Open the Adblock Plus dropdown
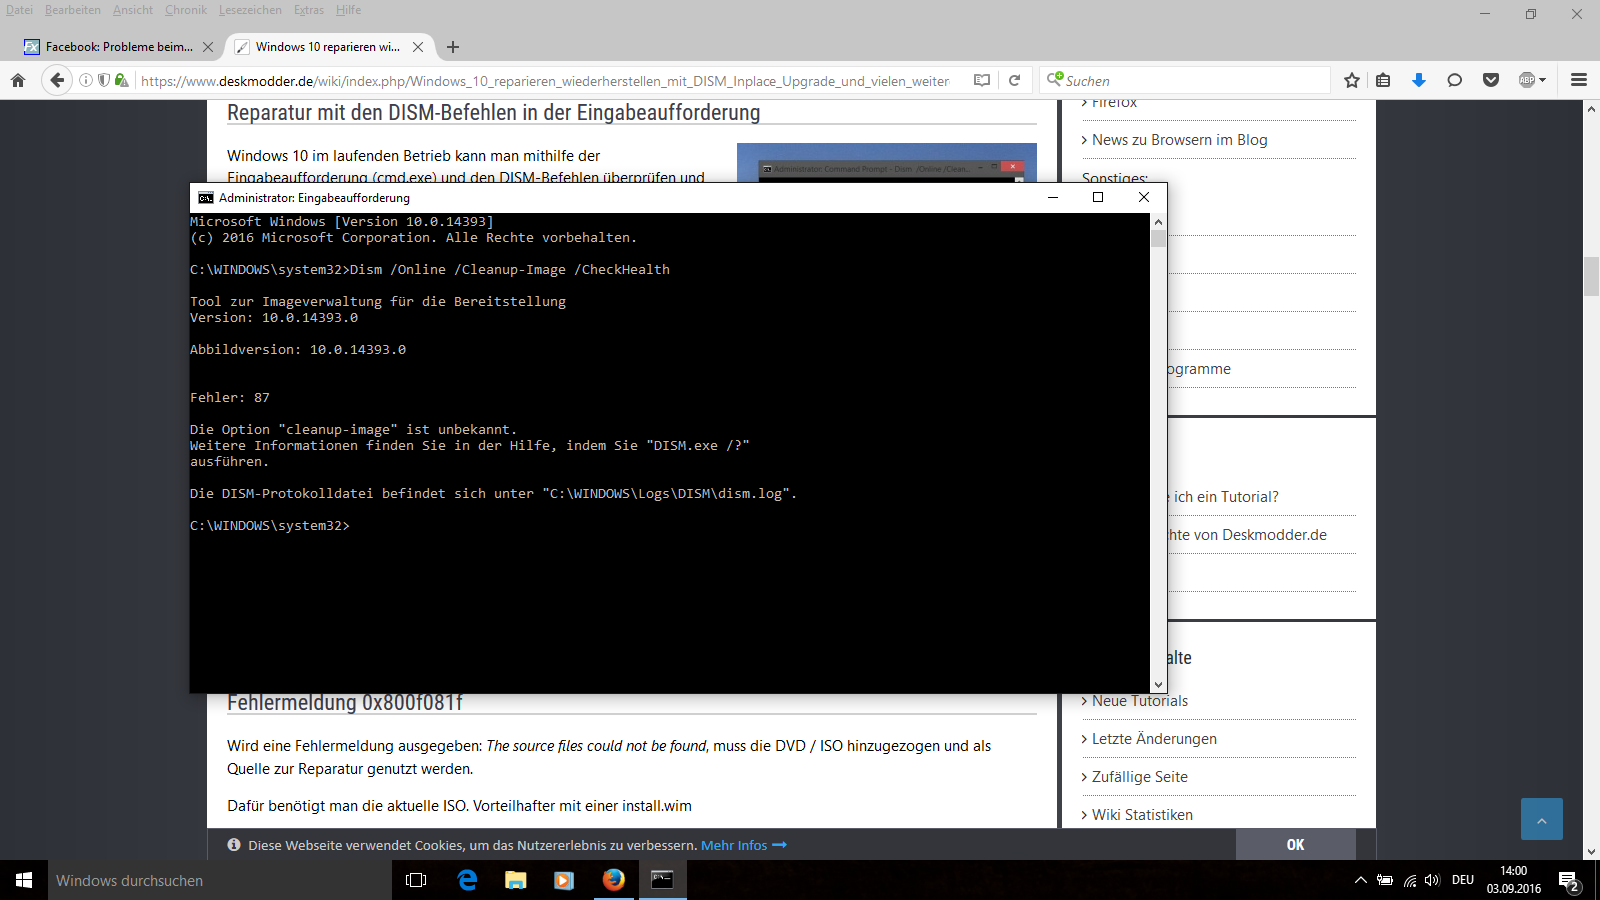This screenshot has height=900, width=1600. (x=1532, y=80)
